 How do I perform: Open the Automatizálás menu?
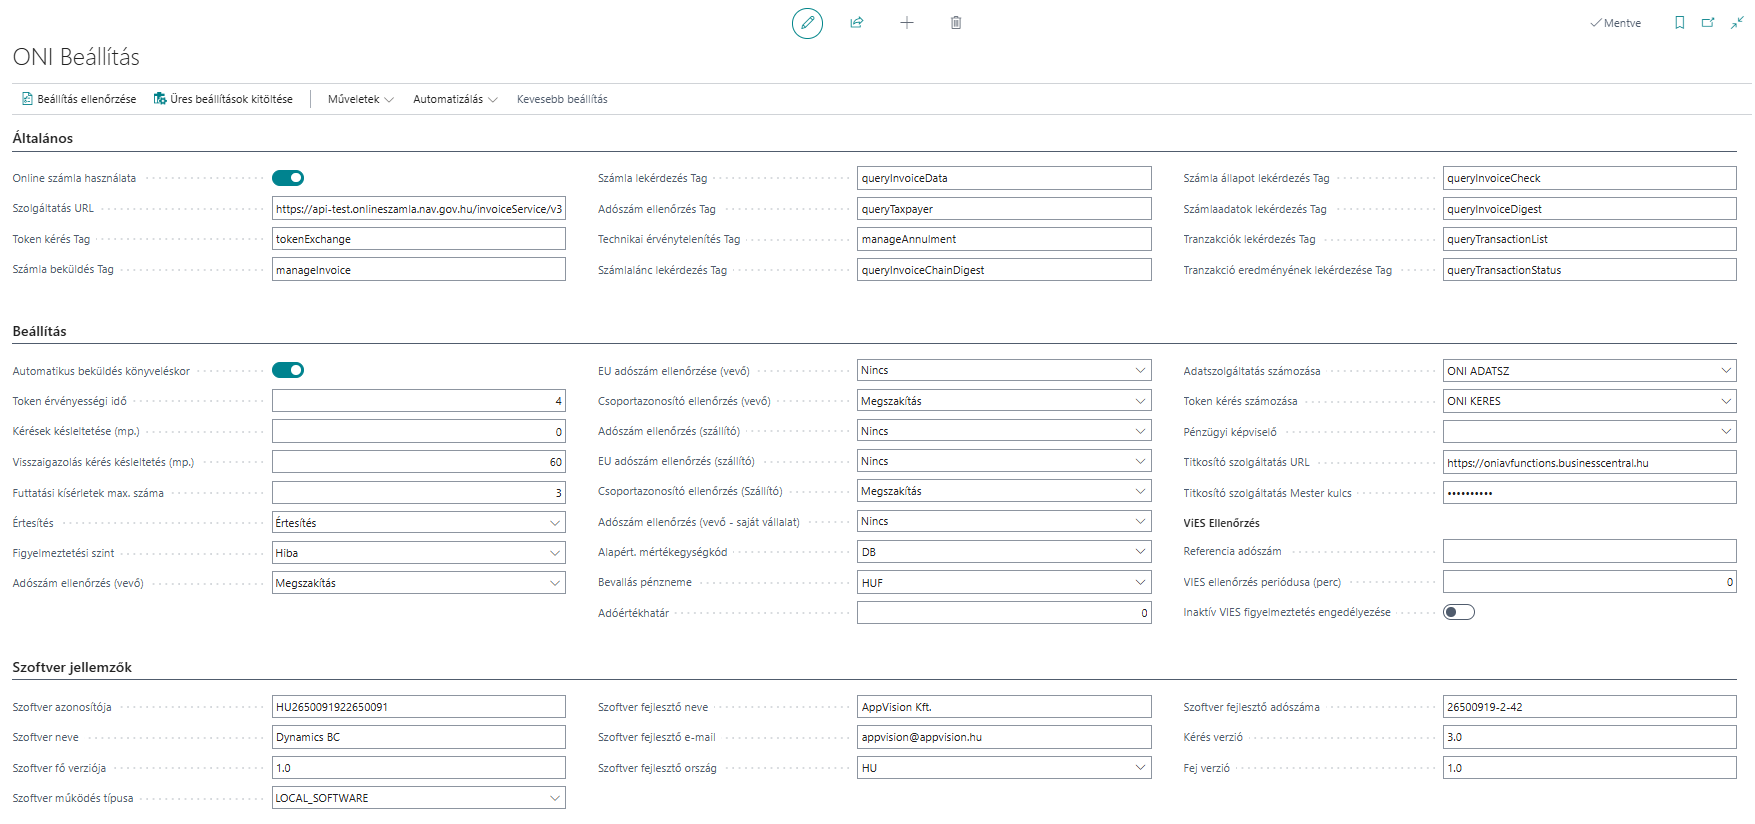[455, 99]
